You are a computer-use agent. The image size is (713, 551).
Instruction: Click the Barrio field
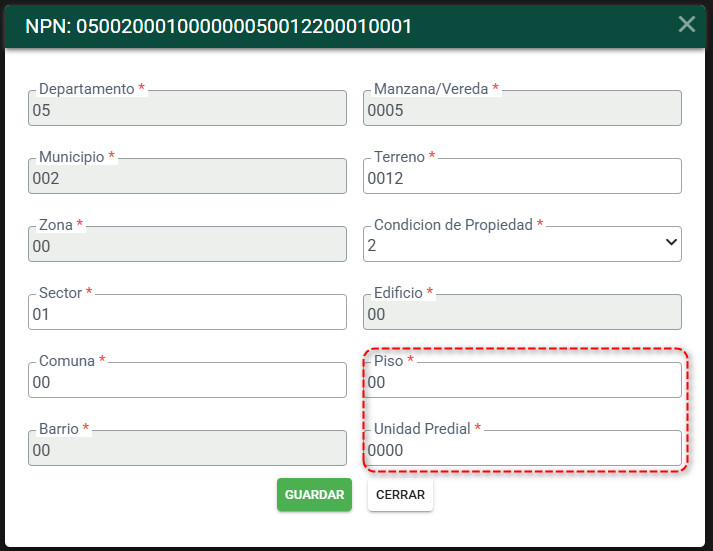pyautogui.click(x=187, y=448)
